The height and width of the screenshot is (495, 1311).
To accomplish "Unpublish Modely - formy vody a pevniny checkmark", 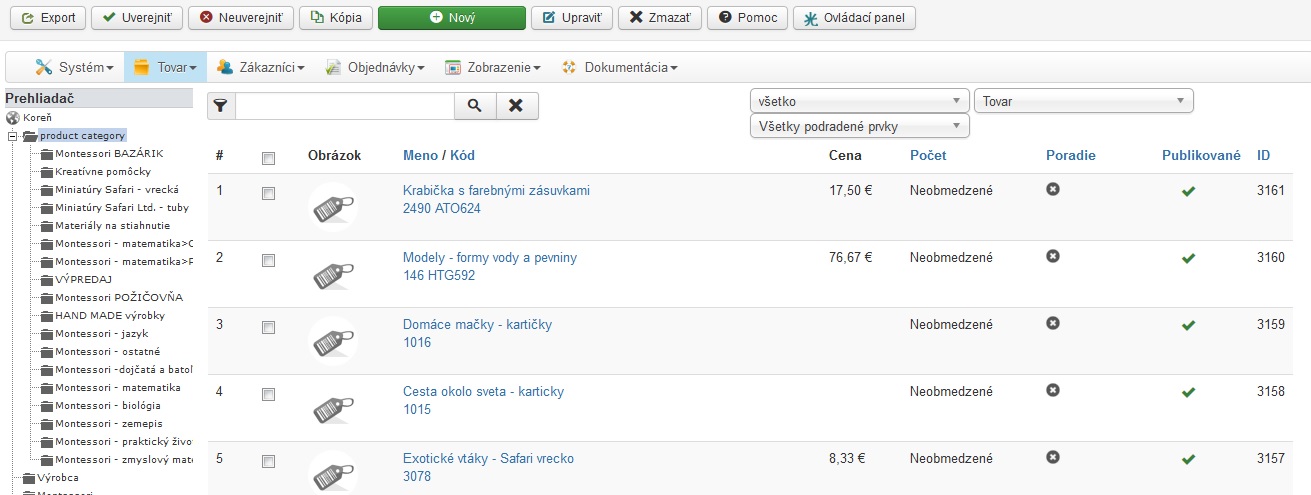I will pos(1188,258).
